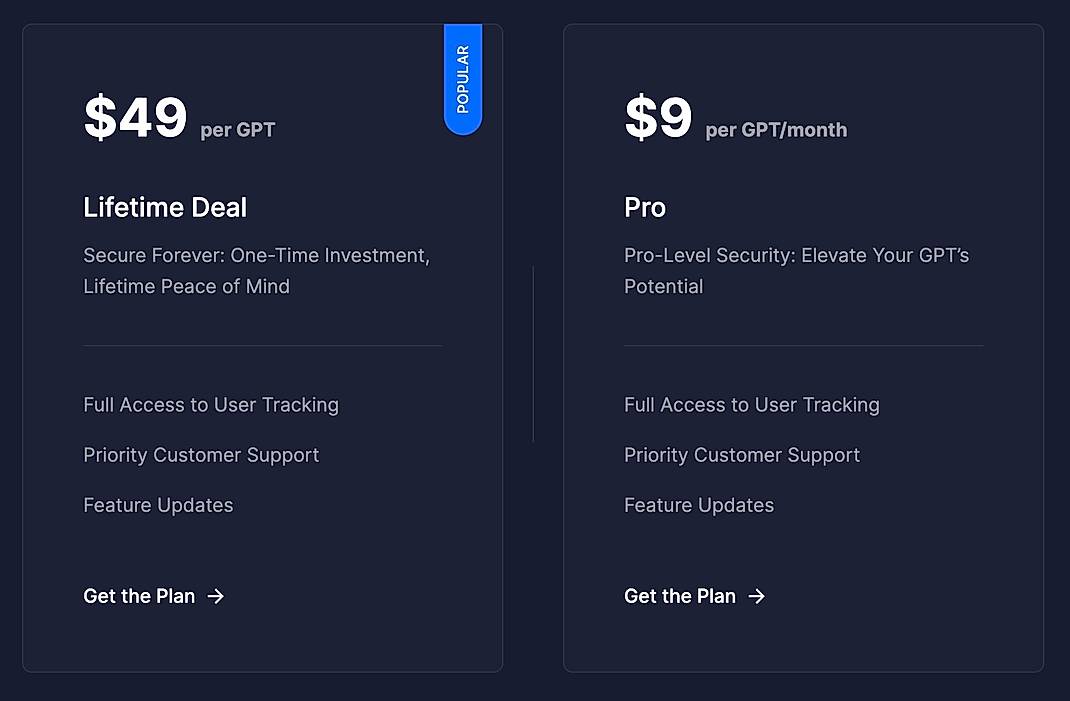Click the Pro-Level Security description text
Screen dimensions: 1070x701
pos(797,270)
